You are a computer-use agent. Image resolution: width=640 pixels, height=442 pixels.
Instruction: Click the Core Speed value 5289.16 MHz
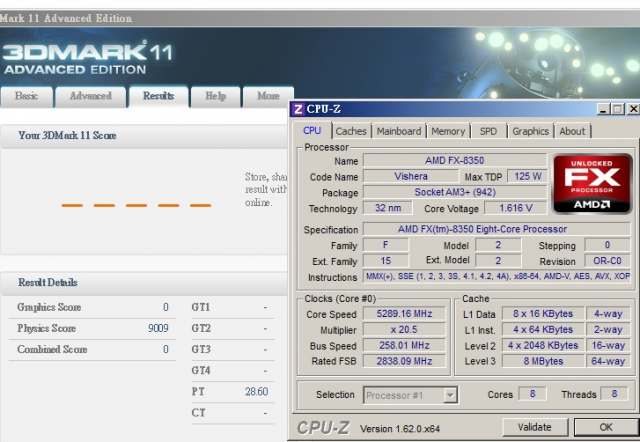tap(404, 314)
